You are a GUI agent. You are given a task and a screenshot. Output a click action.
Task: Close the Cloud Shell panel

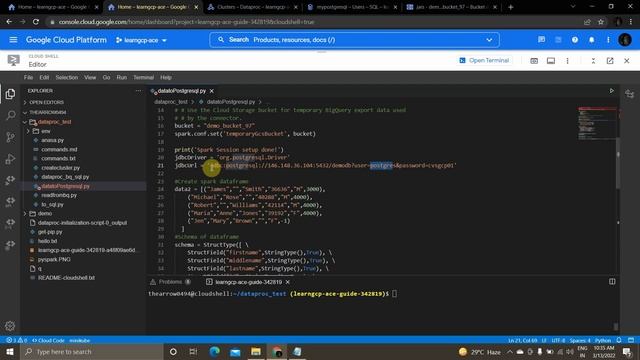[x=627, y=60]
